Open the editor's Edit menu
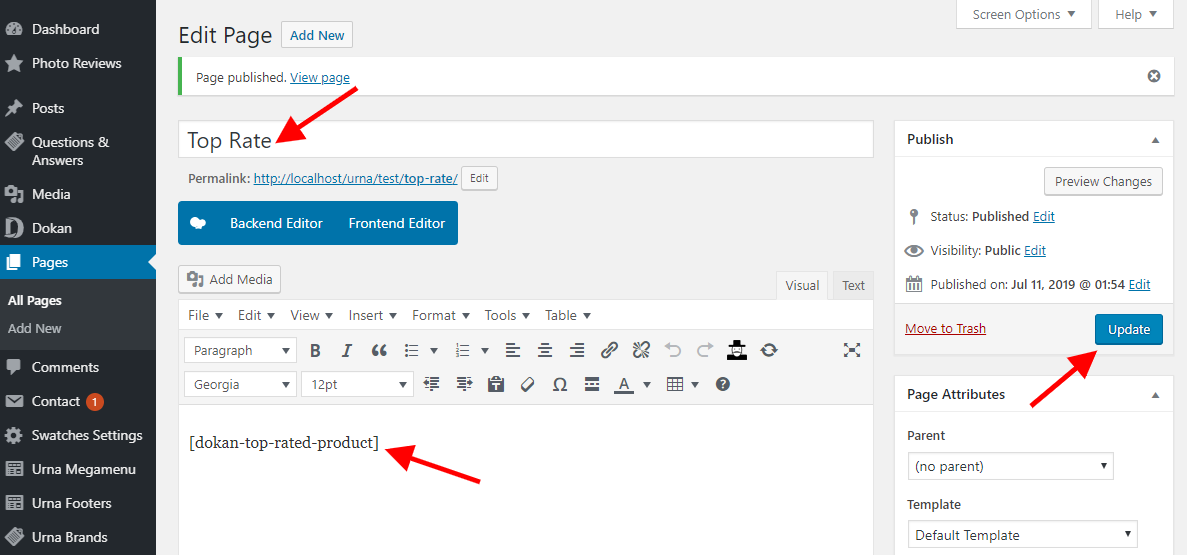Screen dimensions: 1187x555 point(256,315)
